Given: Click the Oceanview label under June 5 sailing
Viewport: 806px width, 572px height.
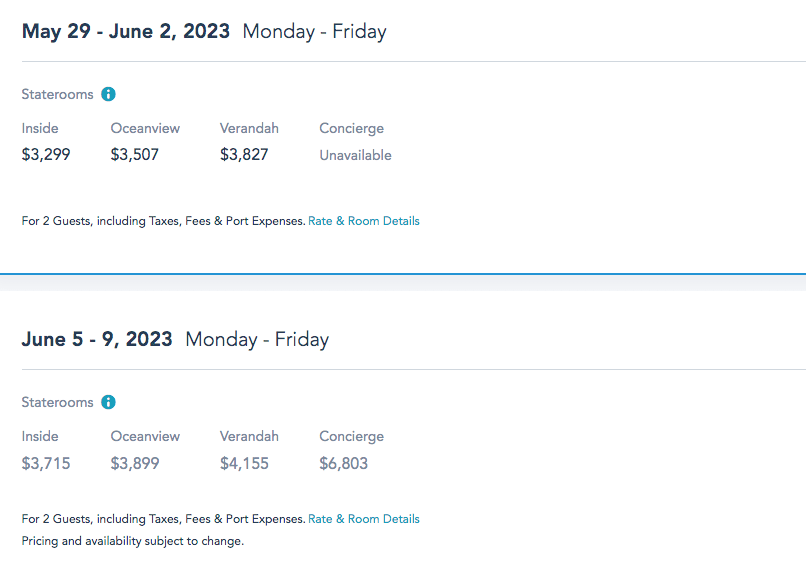Looking at the screenshot, I should [x=145, y=436].
